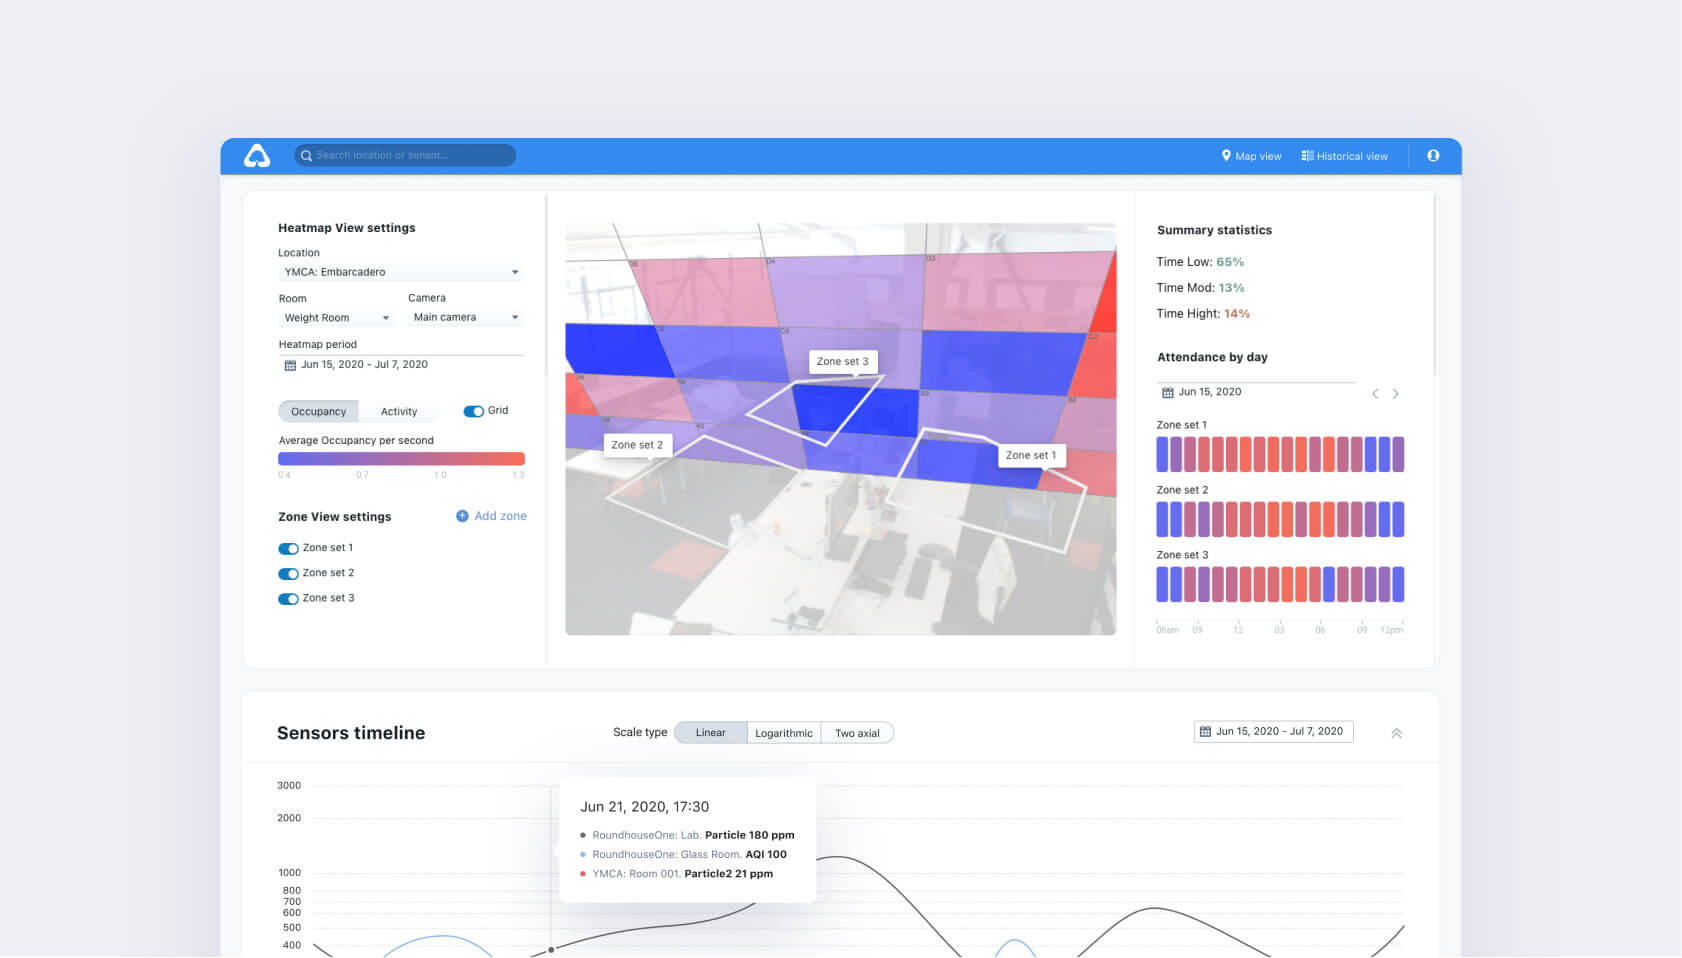The height and width of the screenshot is (958, 1682).
Task: Select Linear scale type
Action: pyautogui.click(x=711, y=733)
